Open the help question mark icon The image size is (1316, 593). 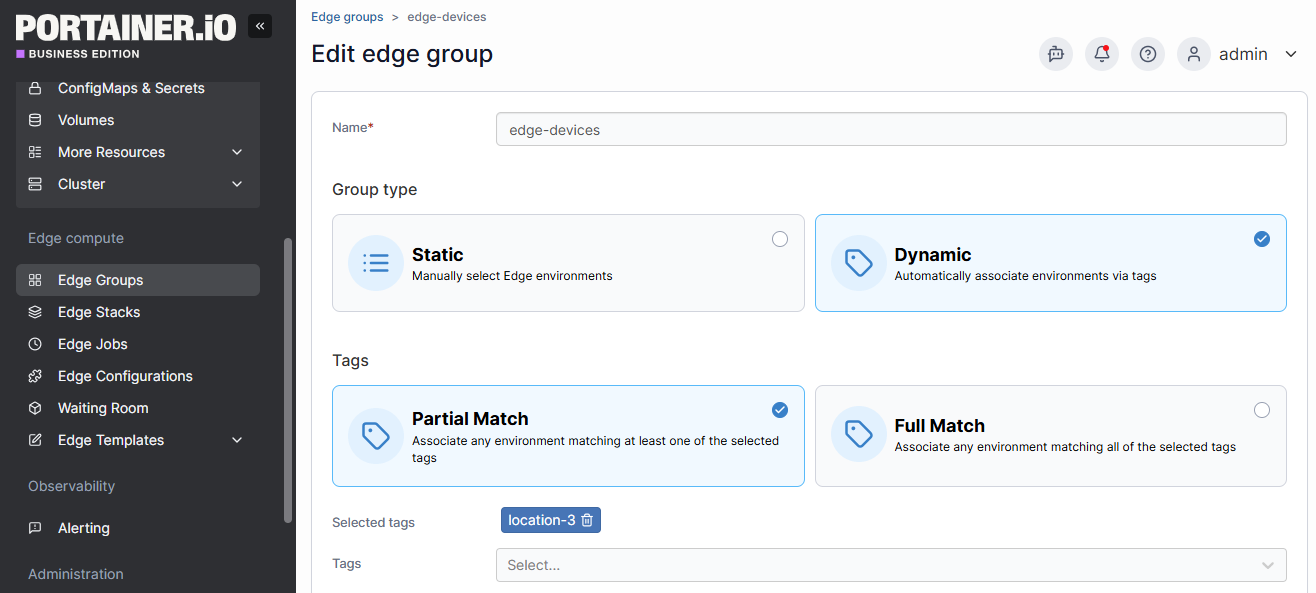pyautogui.click(x=1148, y=54)
